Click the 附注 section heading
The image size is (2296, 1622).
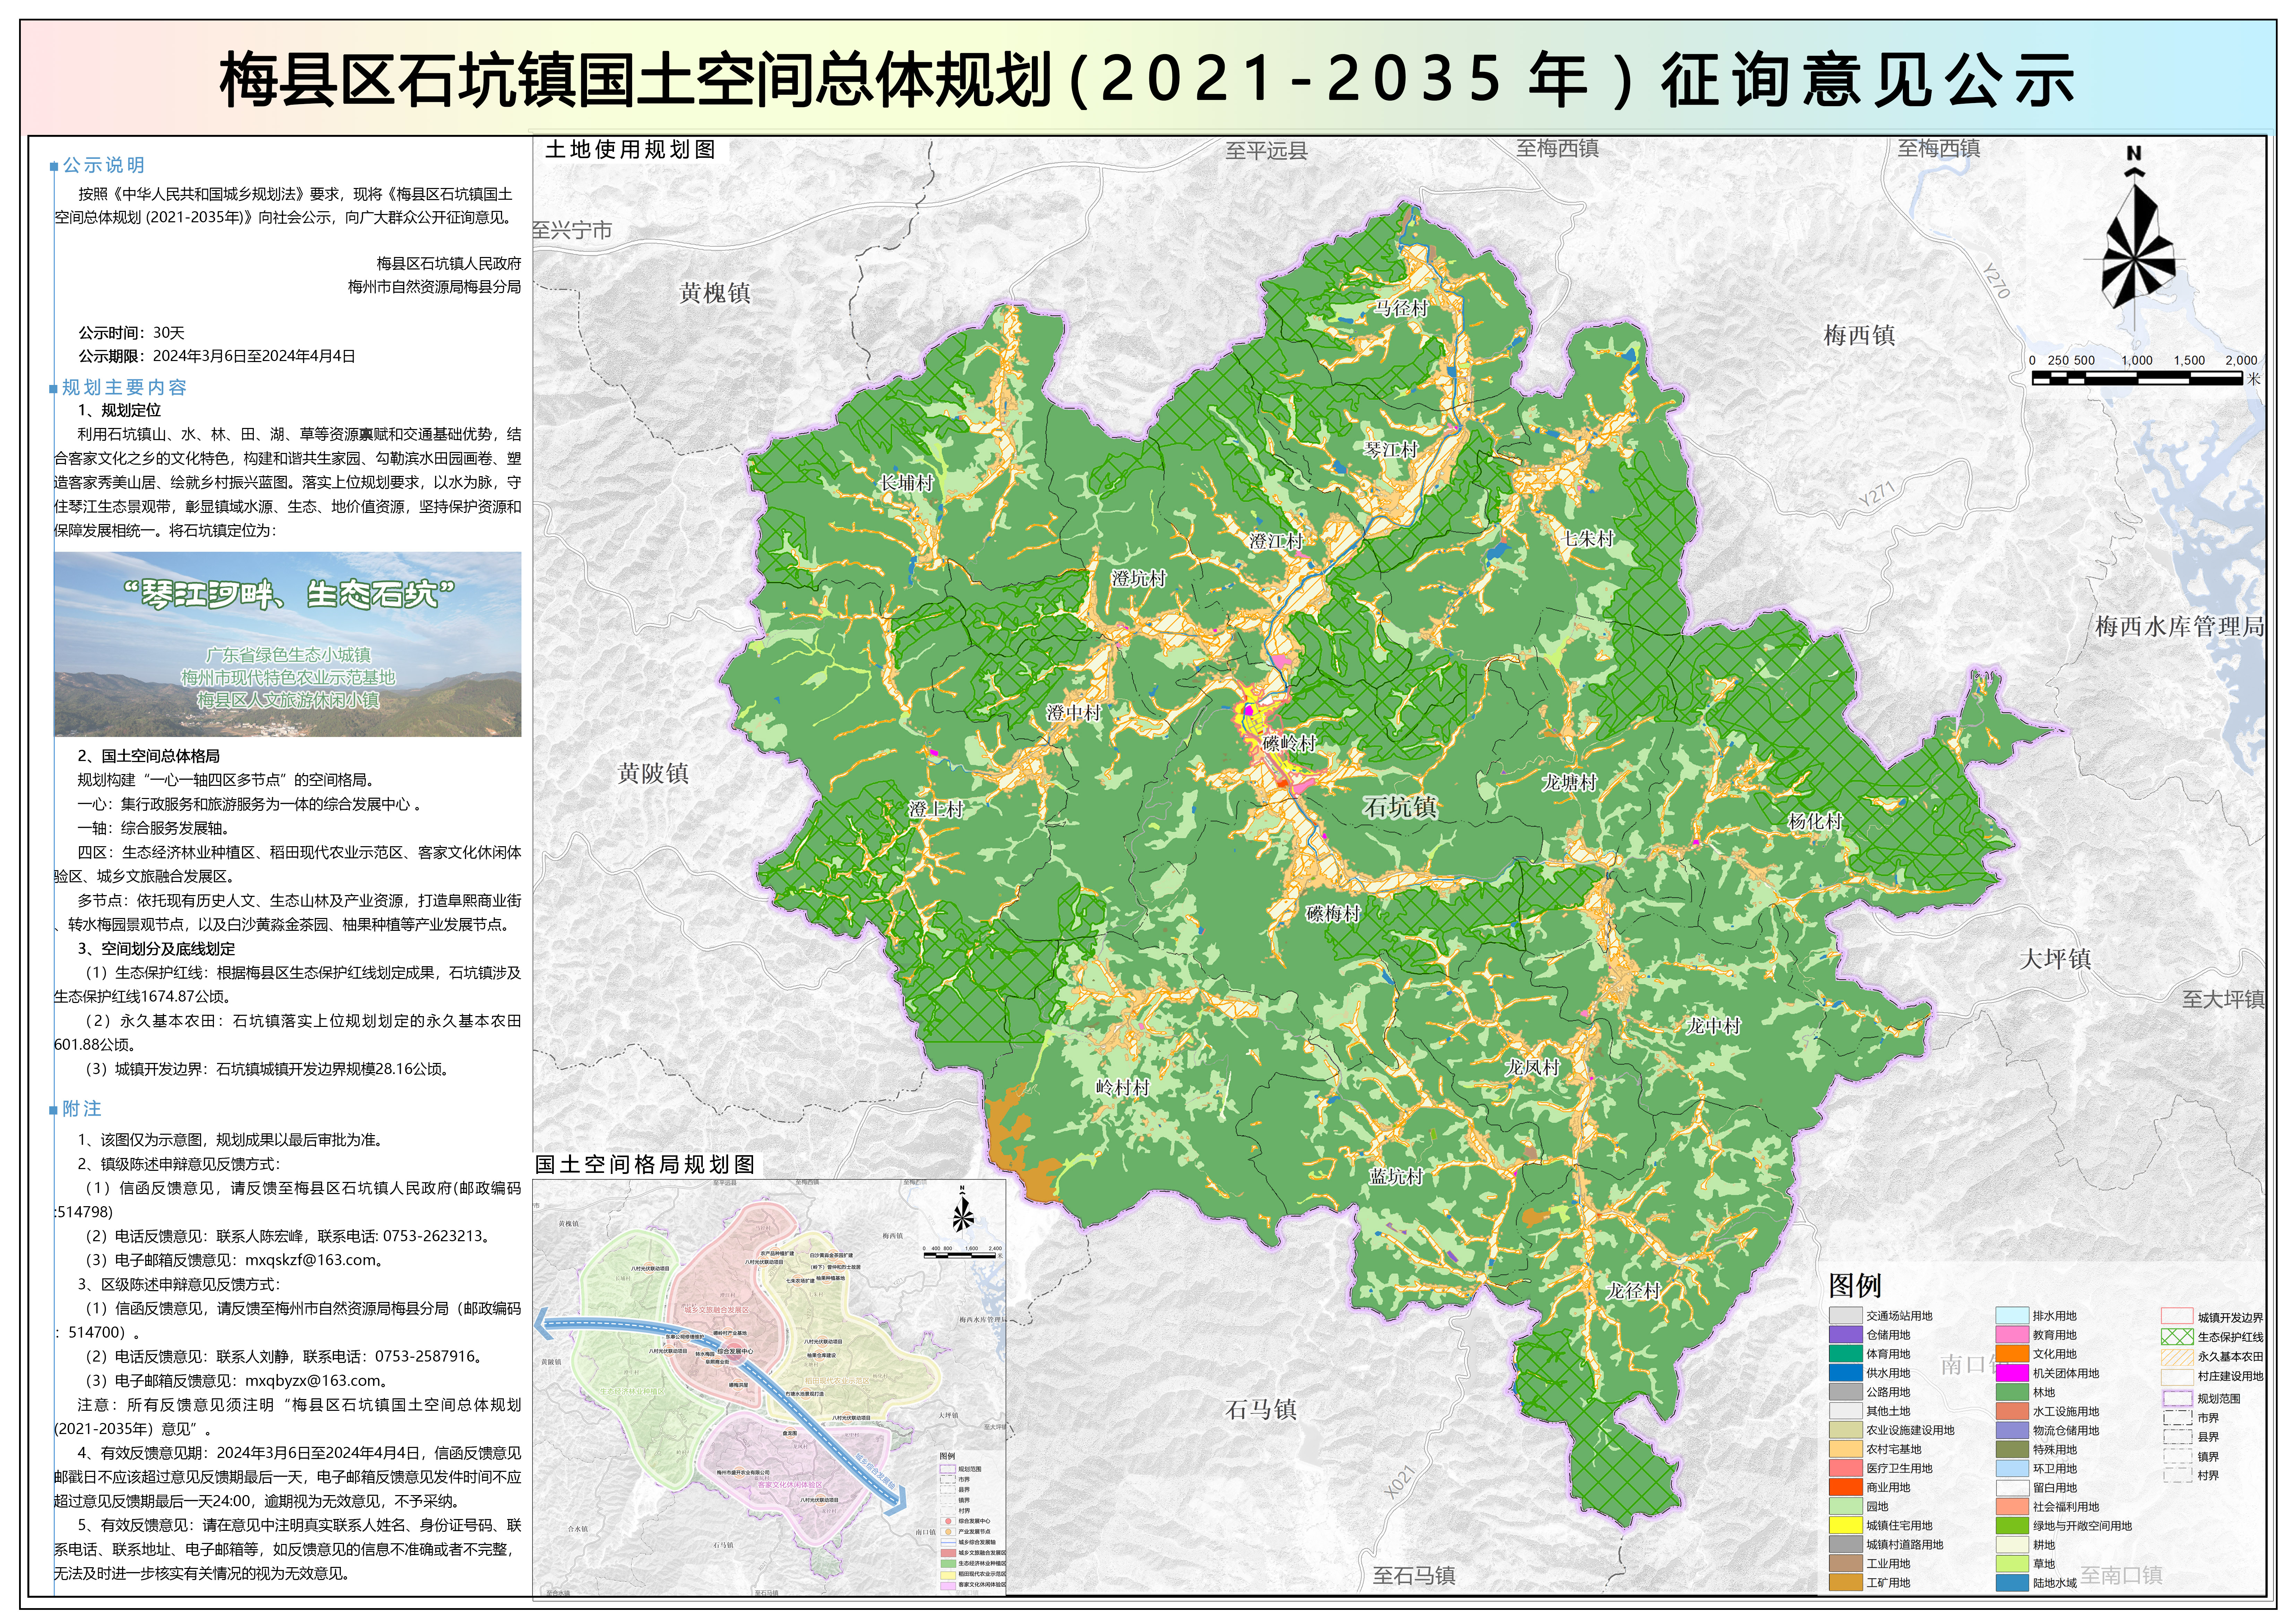[x=82, y=1109]
